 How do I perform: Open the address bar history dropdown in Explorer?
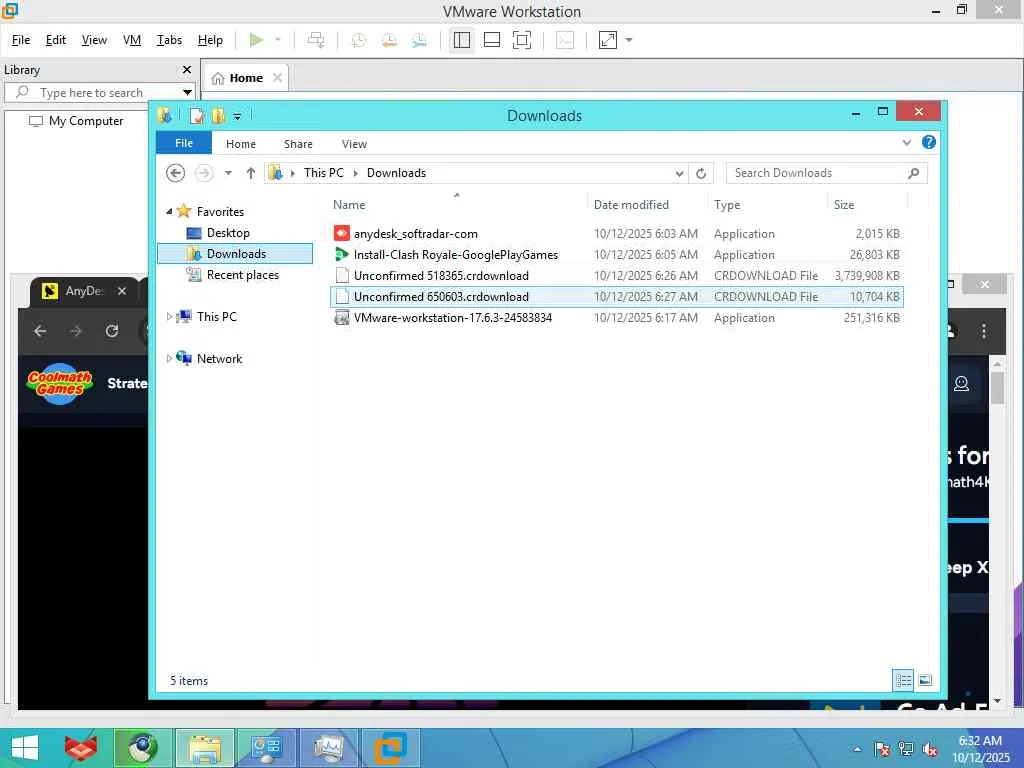[679, 173]
